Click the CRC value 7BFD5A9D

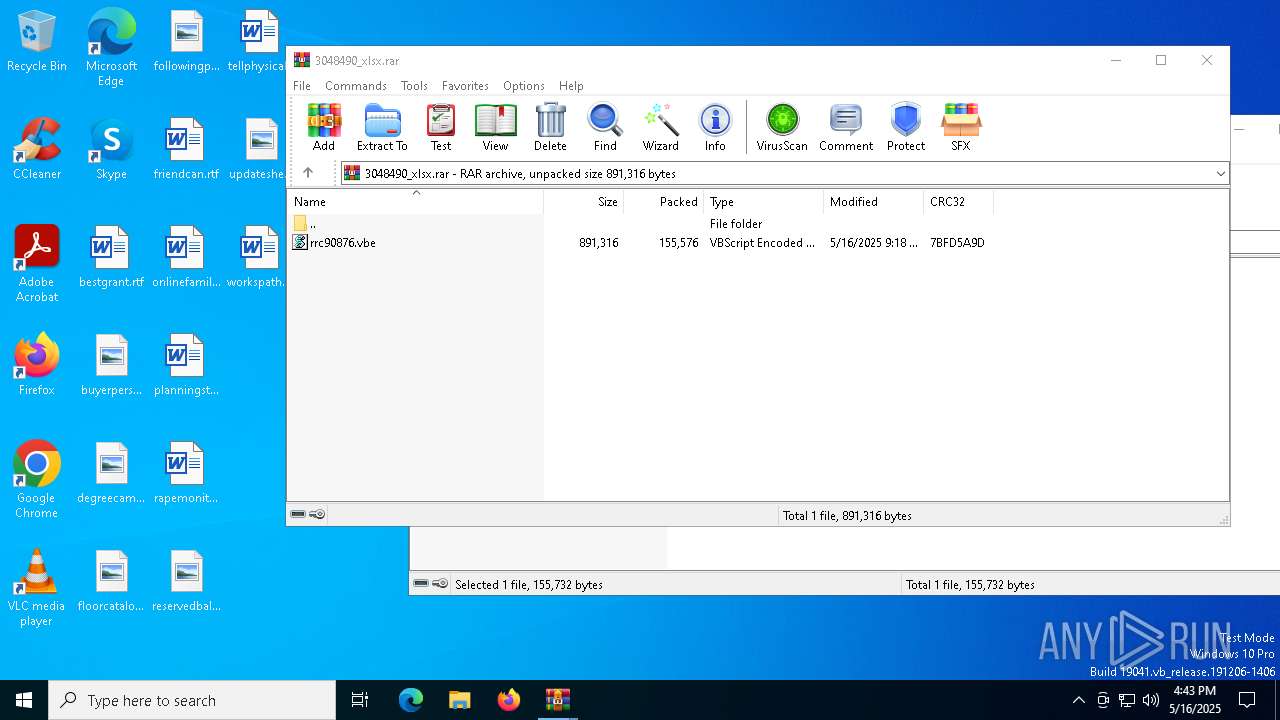click(957, 243)
